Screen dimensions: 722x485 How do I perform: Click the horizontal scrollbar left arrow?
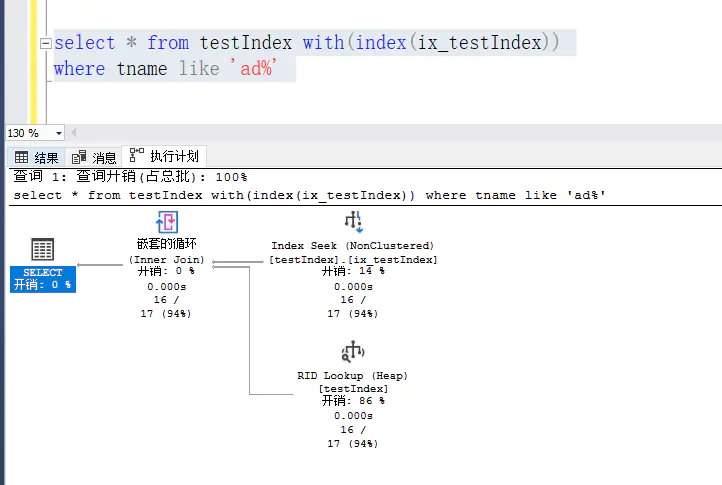coord(73,134)
